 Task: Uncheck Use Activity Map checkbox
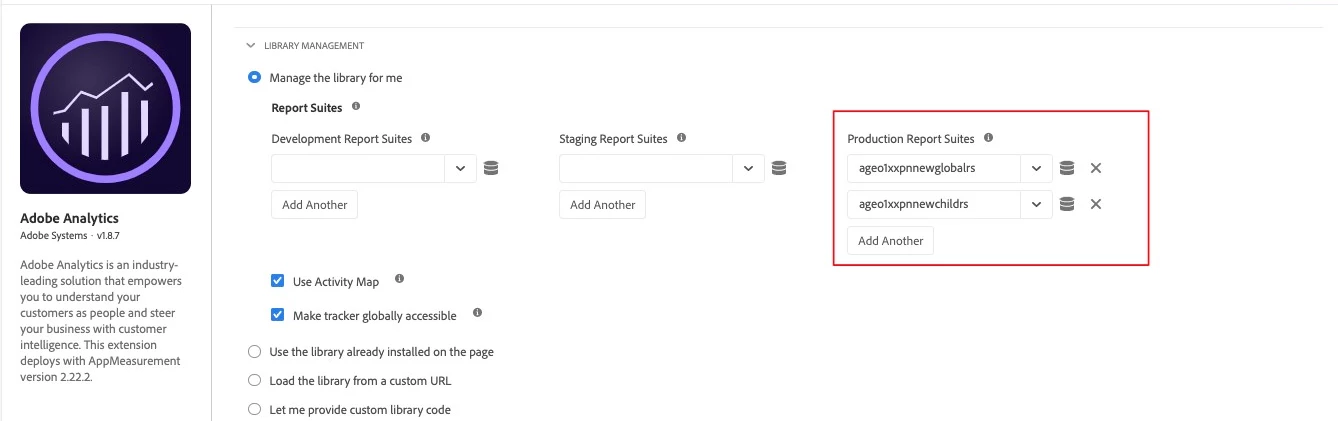tap(278, 281)
